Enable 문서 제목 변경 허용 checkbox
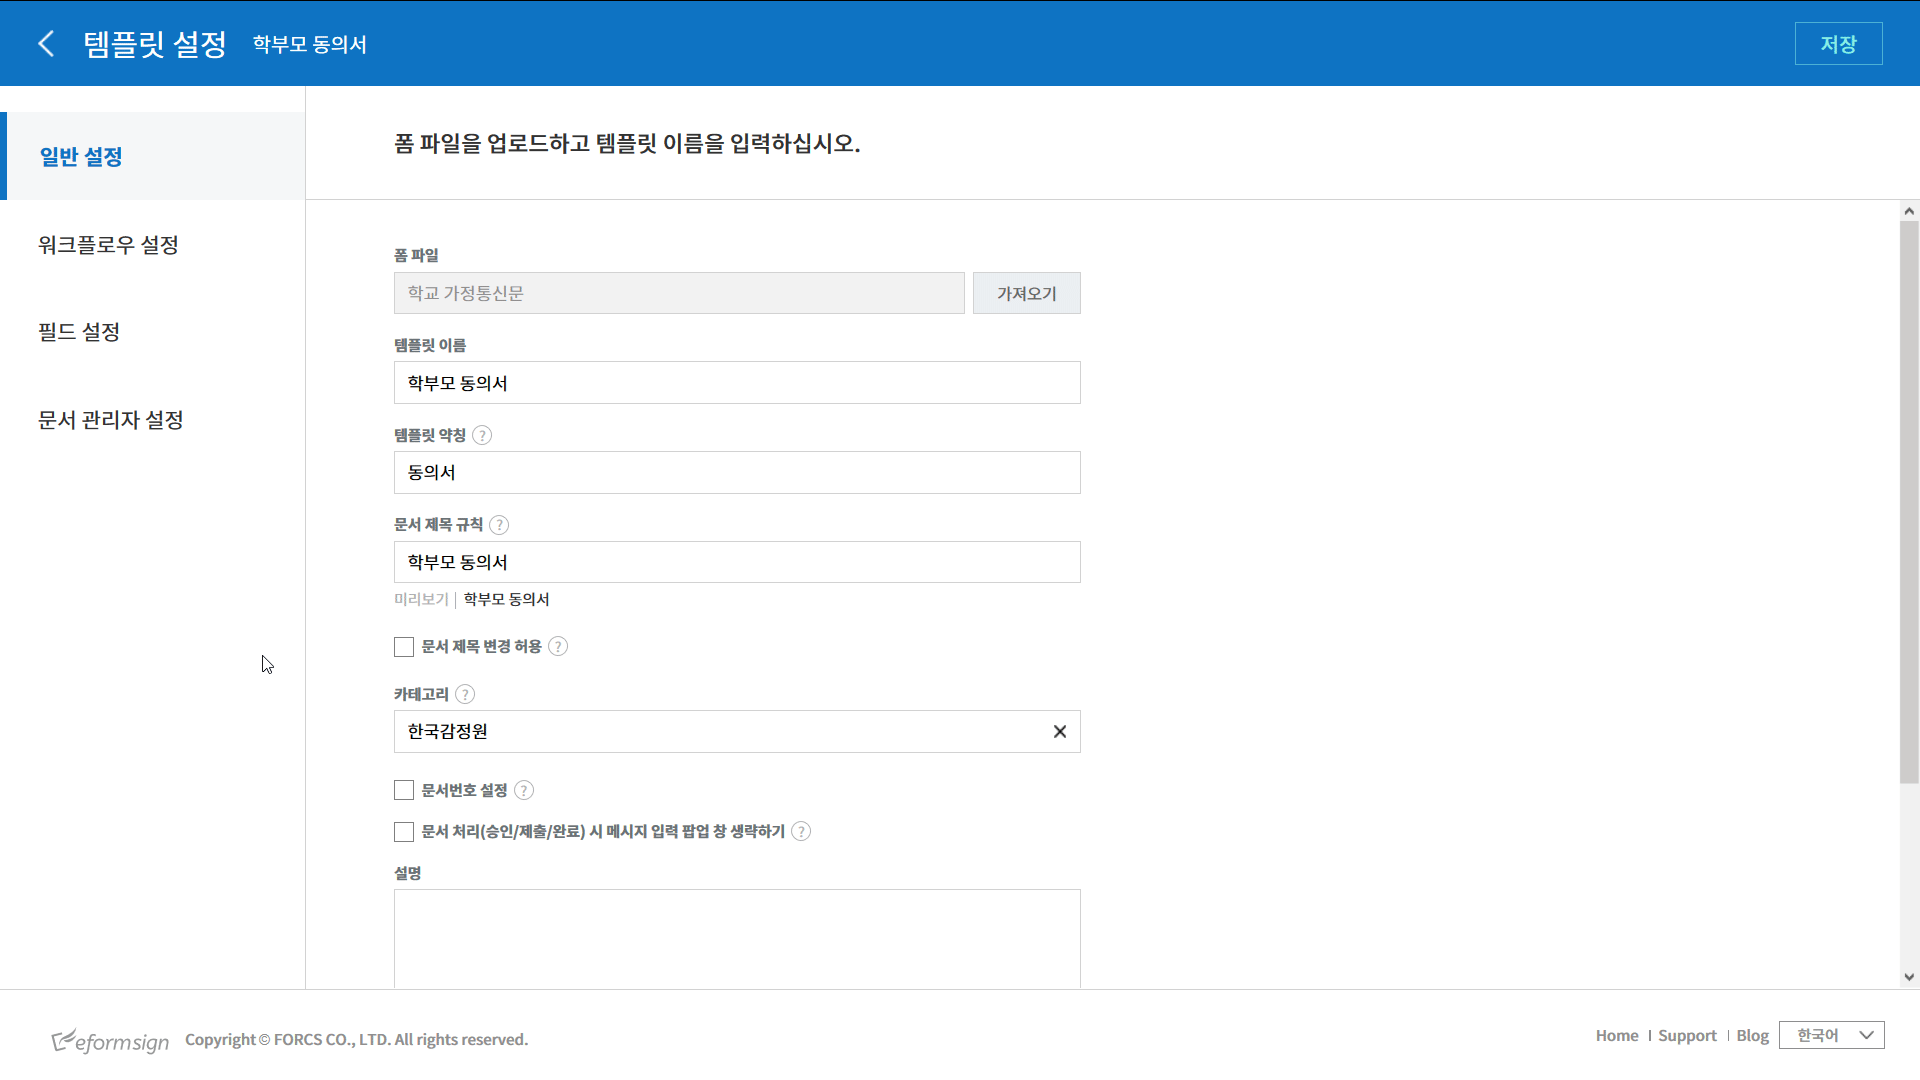This screenshot has height=1080, width=1920. point(404,647)
